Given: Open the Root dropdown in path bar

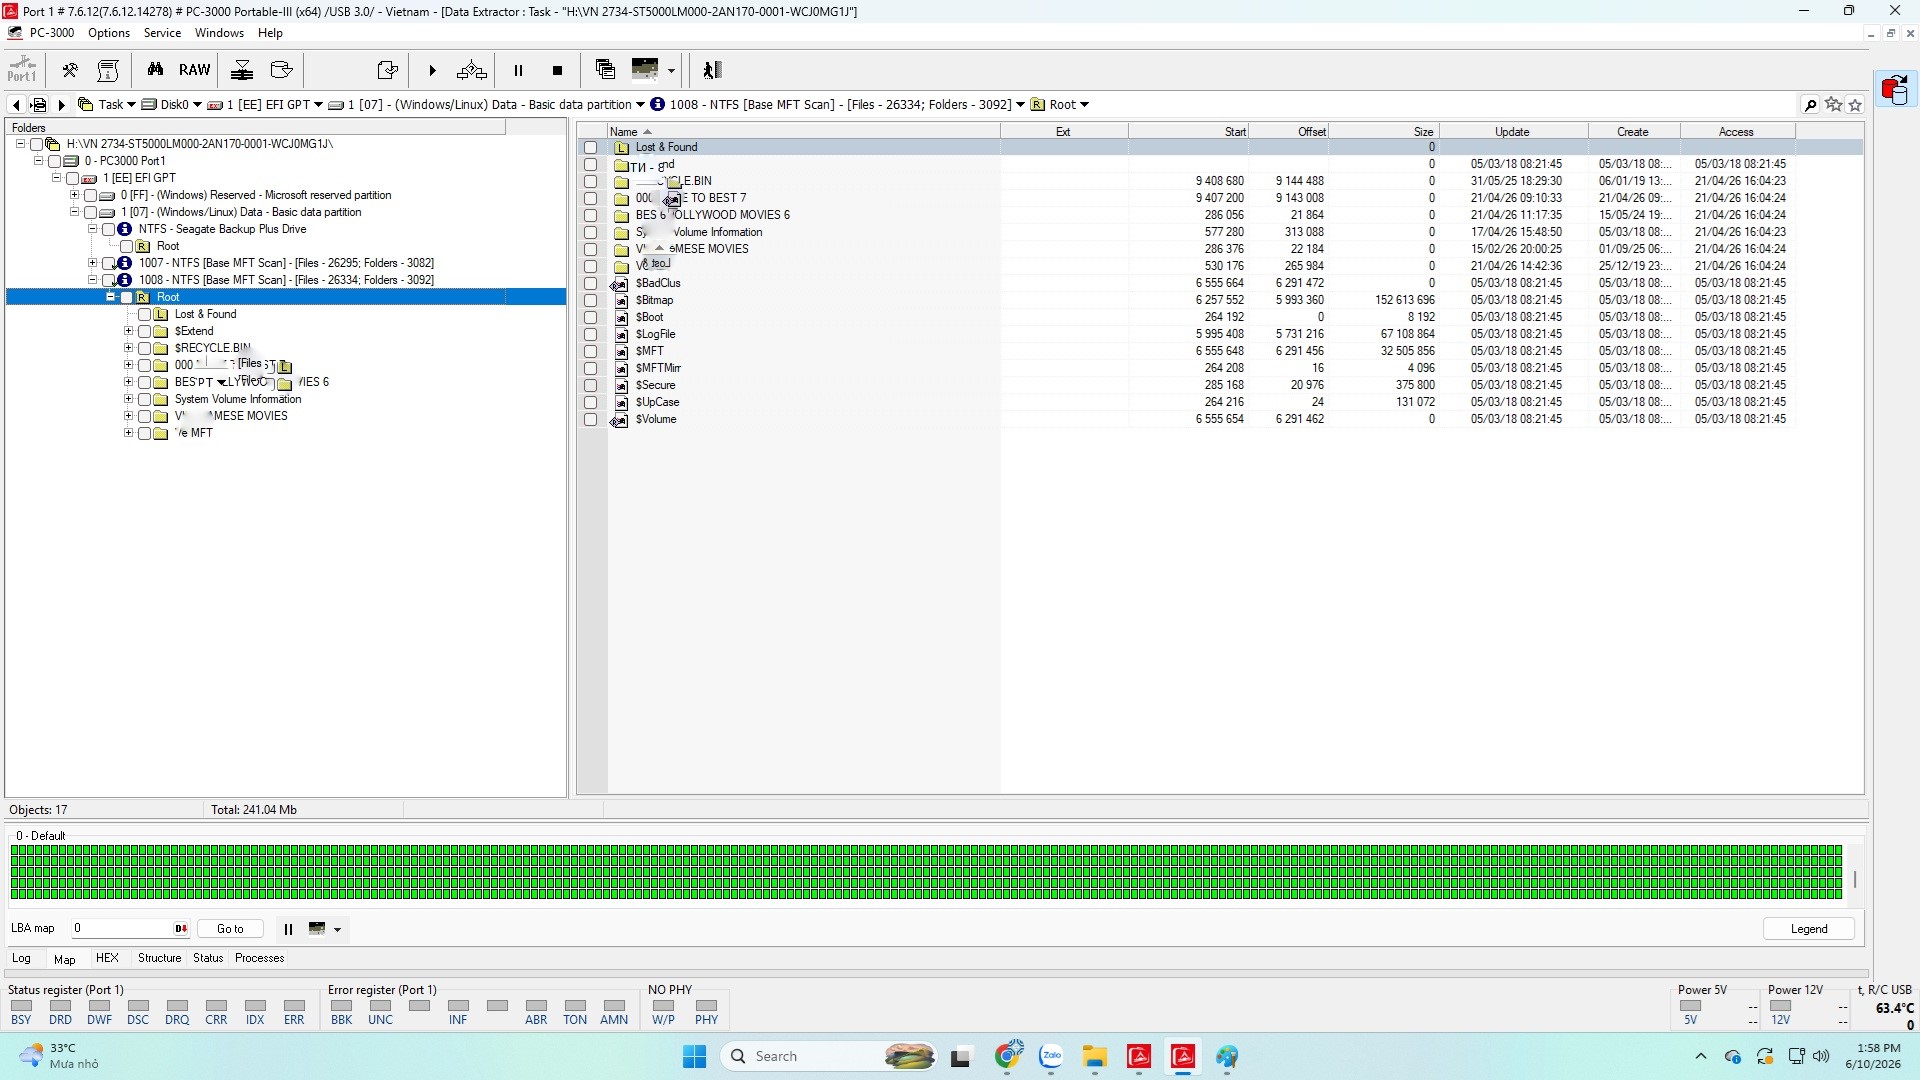Looking at the screenshot, I should click(1084, 105).
